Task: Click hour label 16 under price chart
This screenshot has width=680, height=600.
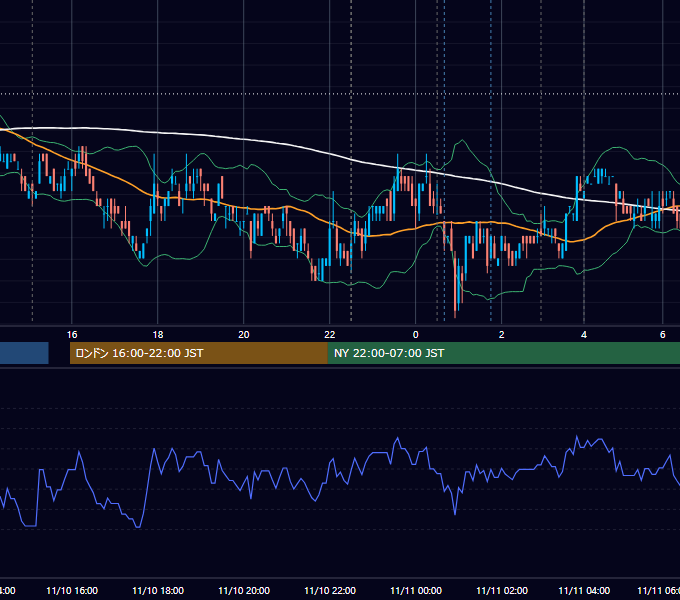Action: pyautogui.click(x=72, y=335)
